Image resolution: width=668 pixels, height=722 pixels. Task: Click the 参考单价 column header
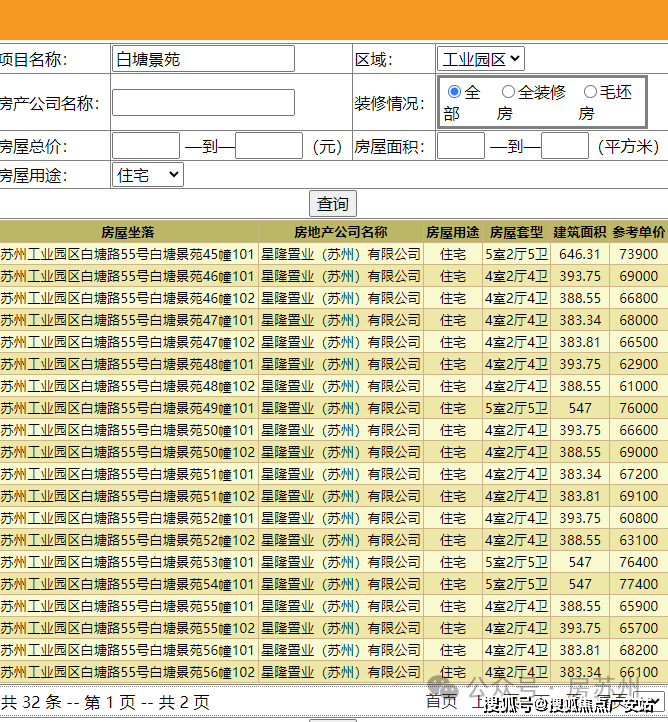[x=639, y=232]
